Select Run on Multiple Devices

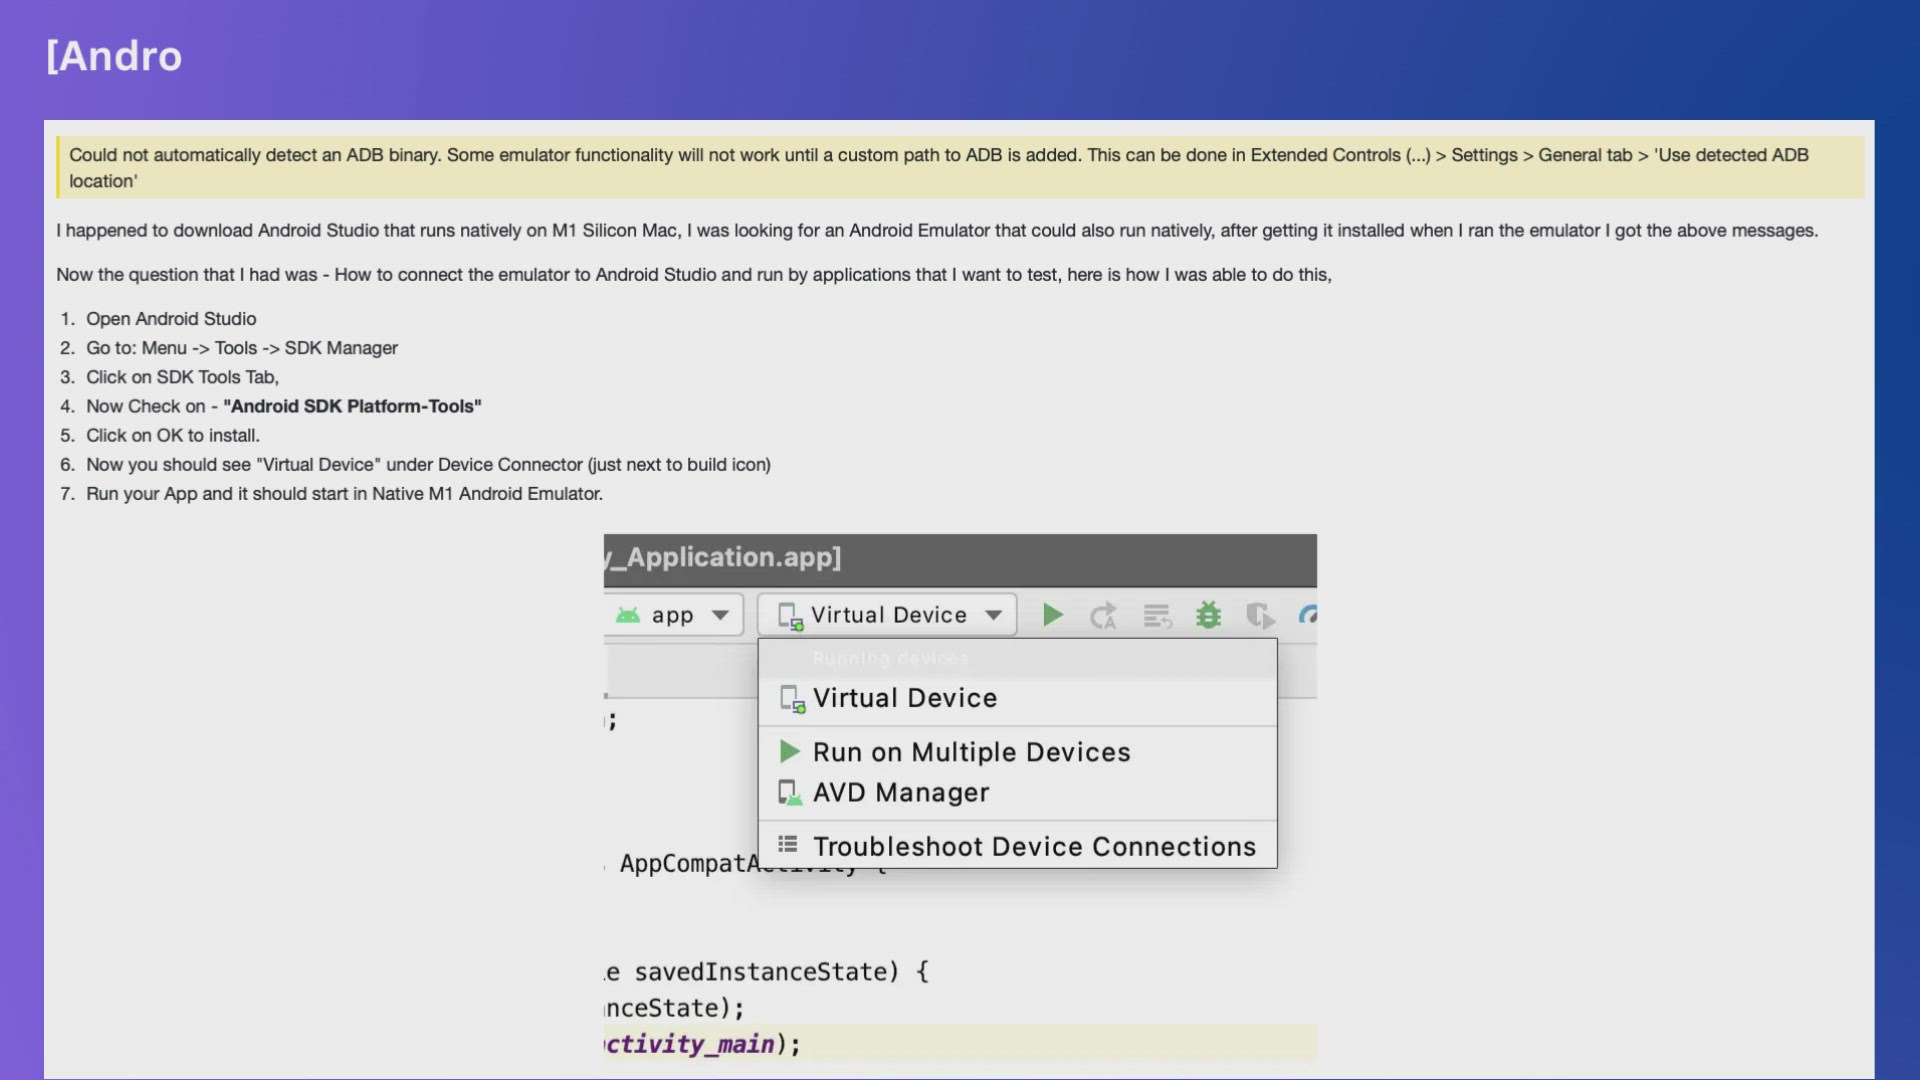coord(970,752)
